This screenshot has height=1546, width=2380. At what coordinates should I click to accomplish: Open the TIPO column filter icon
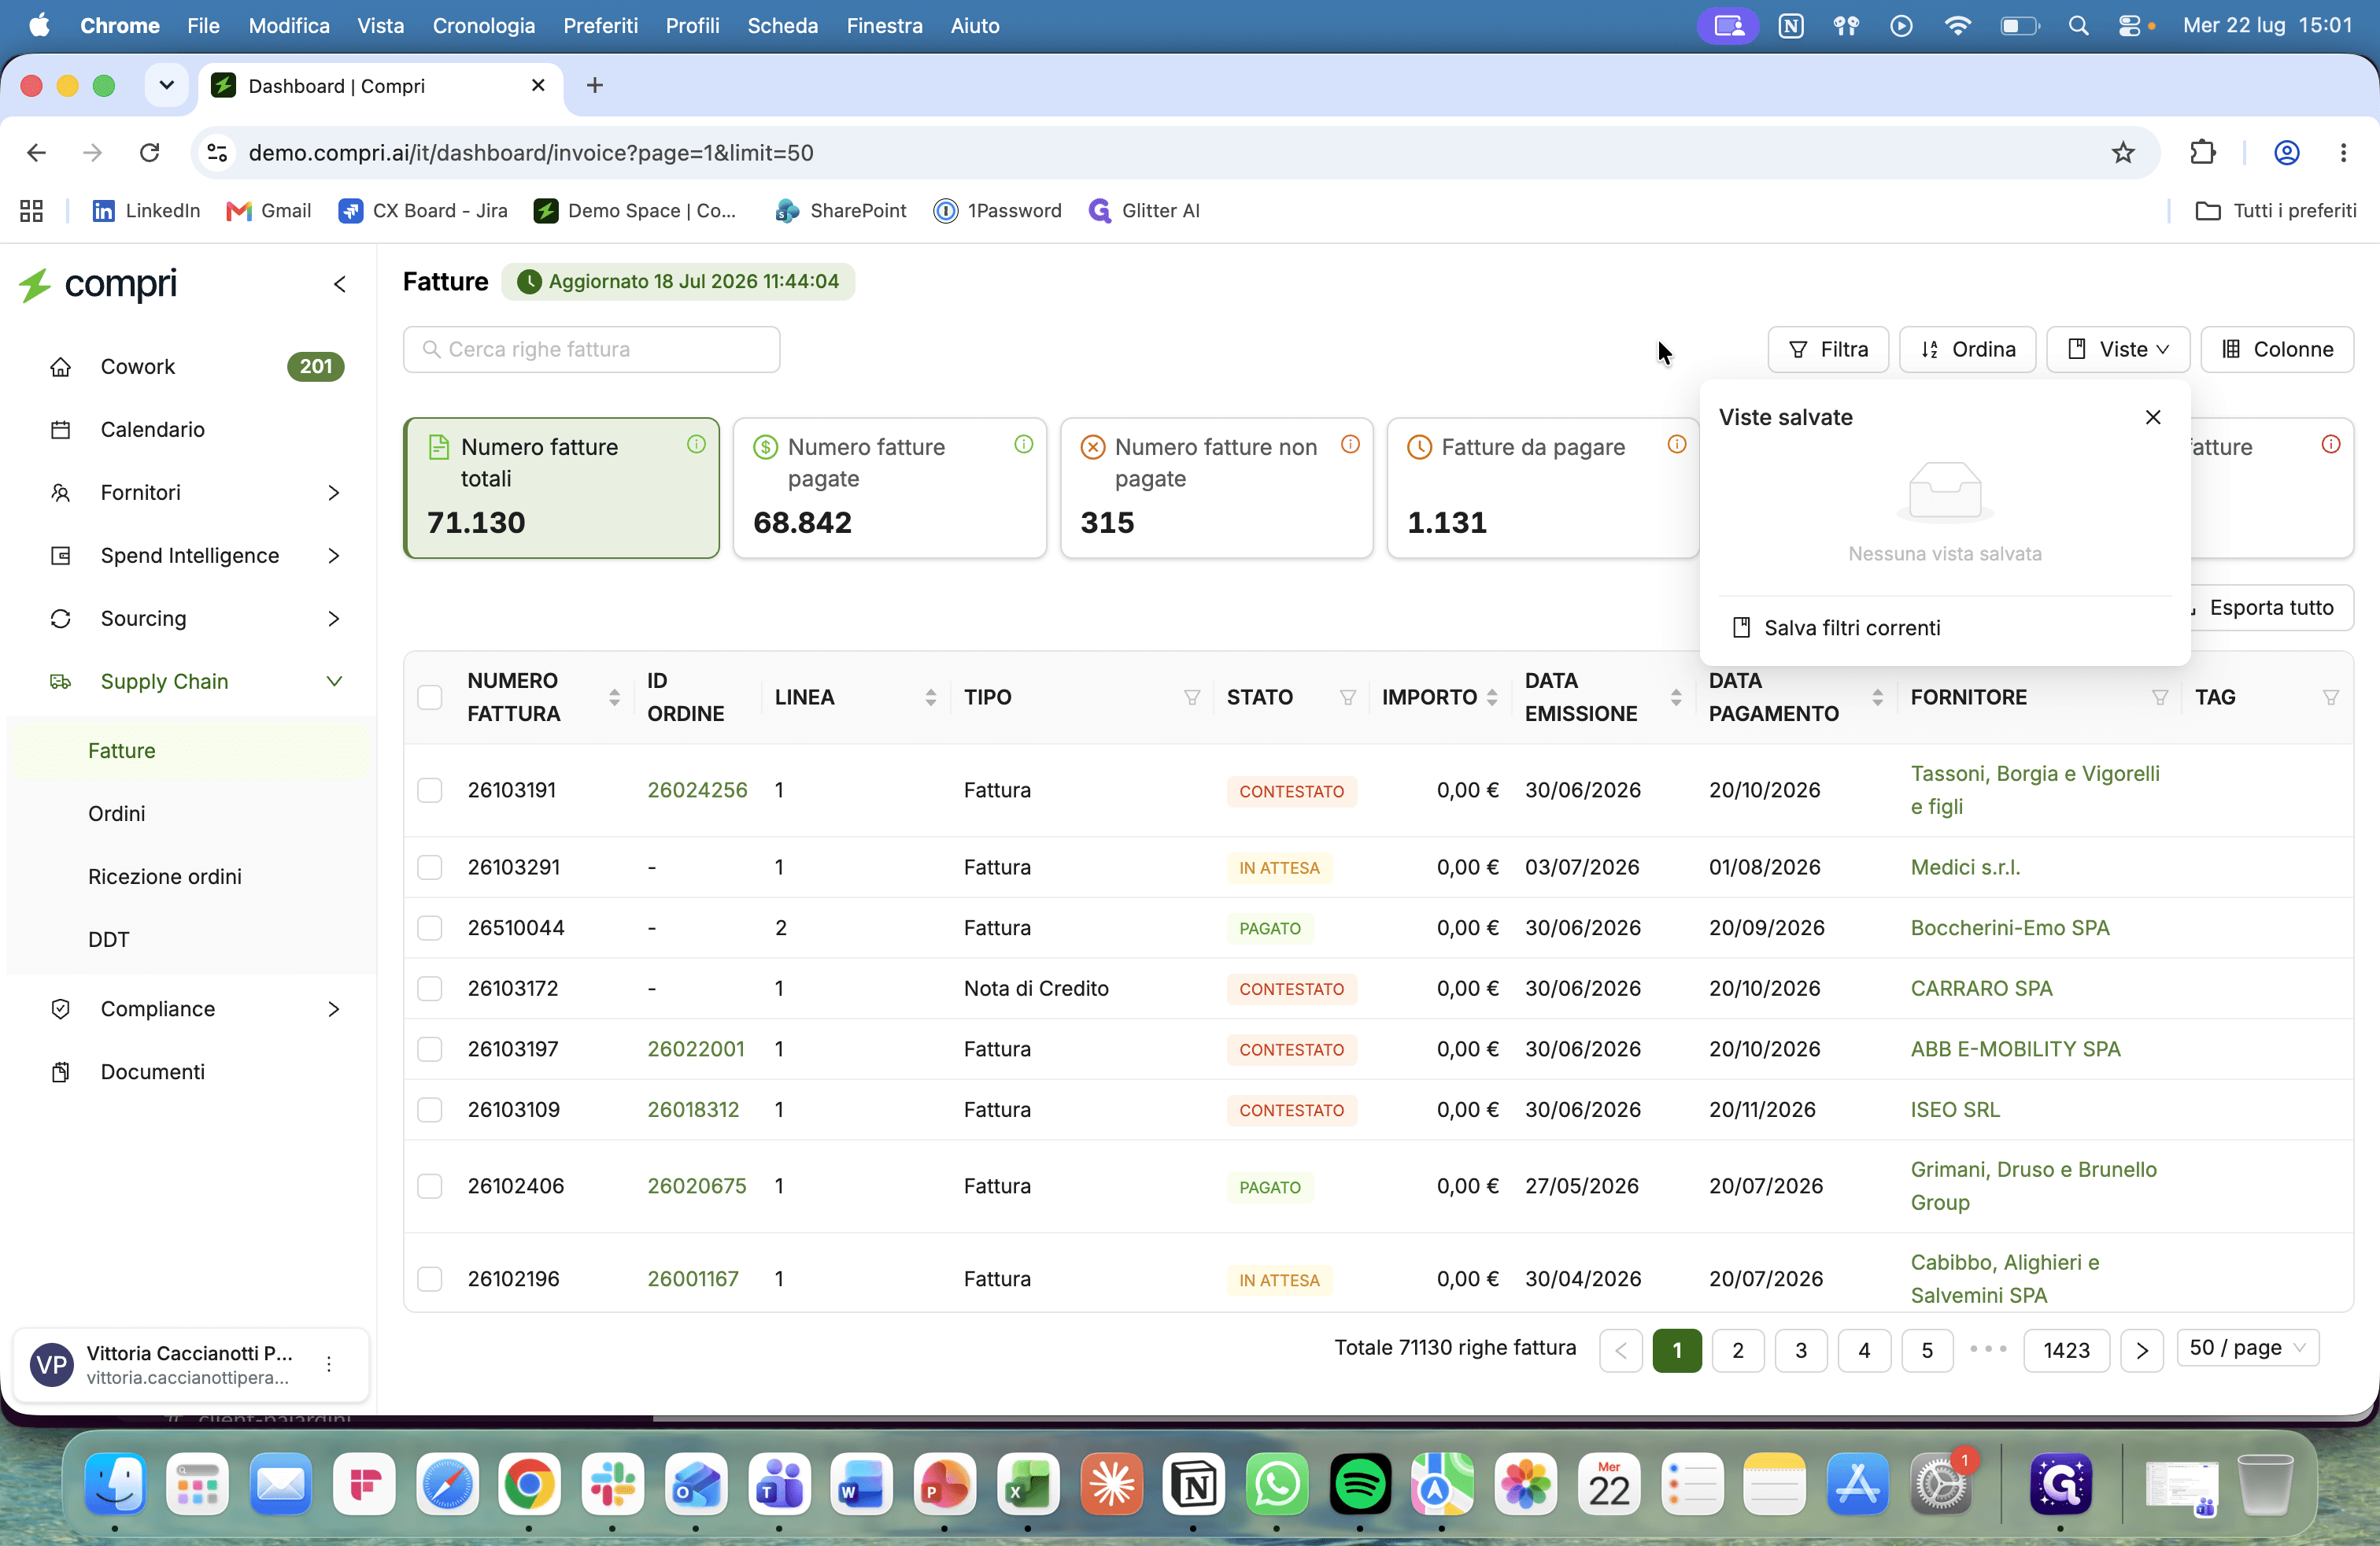[x=1191, y=698]
